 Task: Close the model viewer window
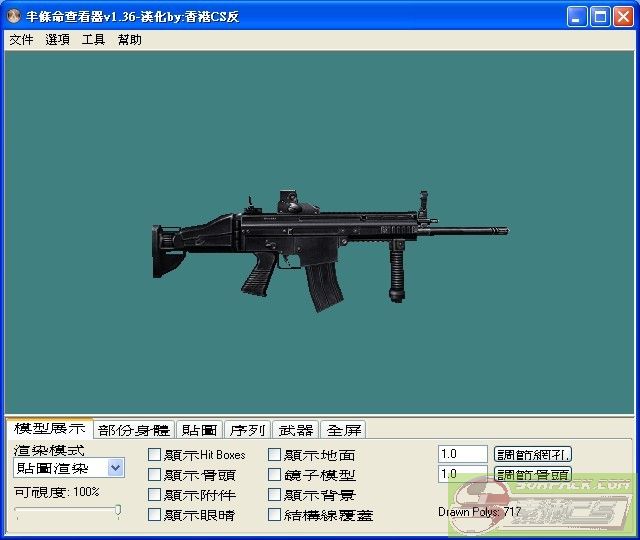pyautogui.click(x=624, y=17)
